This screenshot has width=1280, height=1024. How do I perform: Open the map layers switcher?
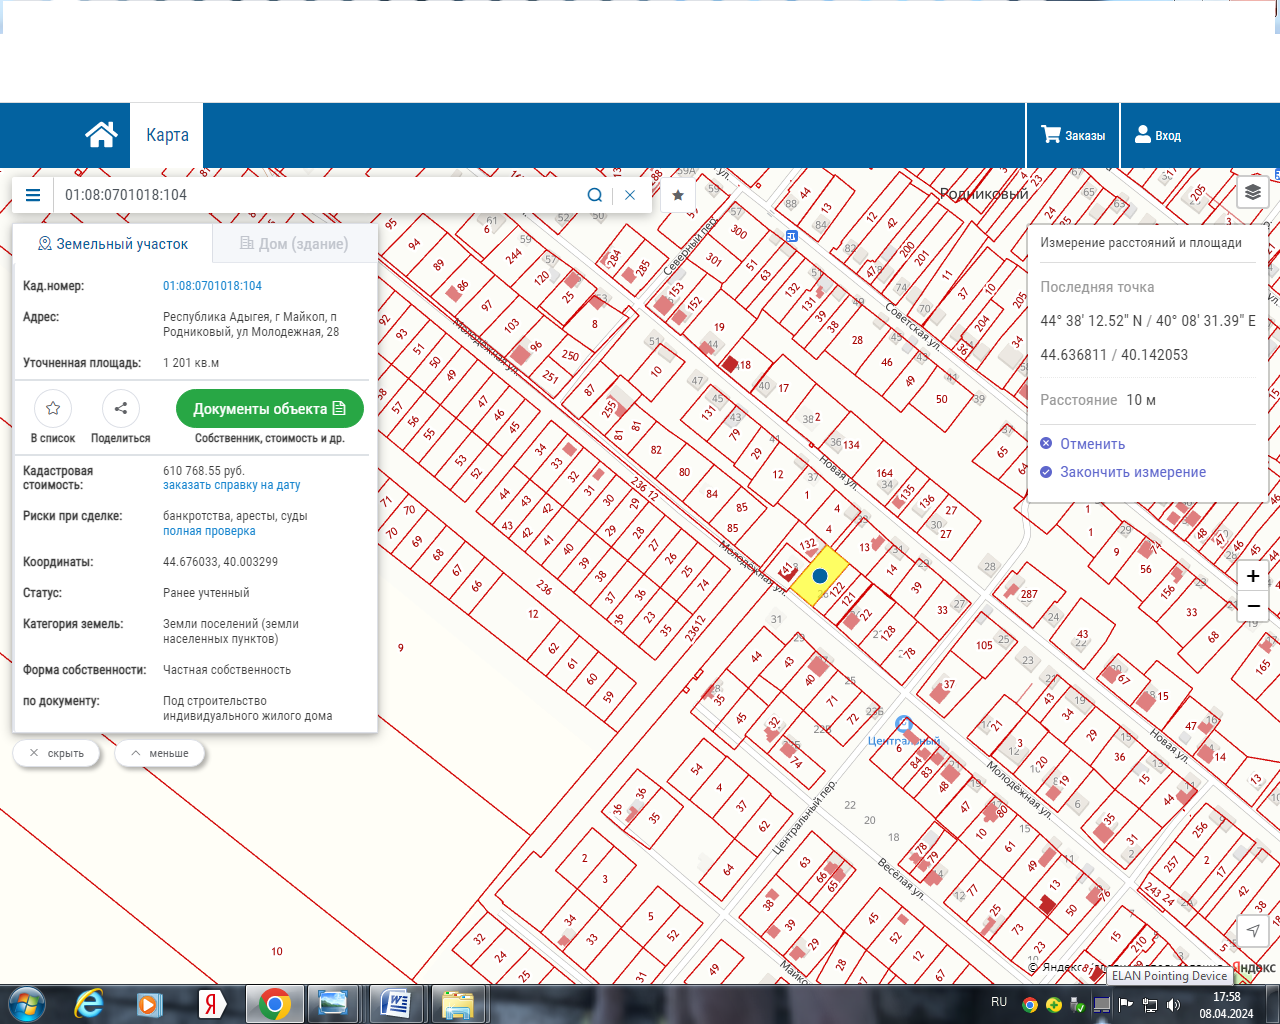point(1252,192)
